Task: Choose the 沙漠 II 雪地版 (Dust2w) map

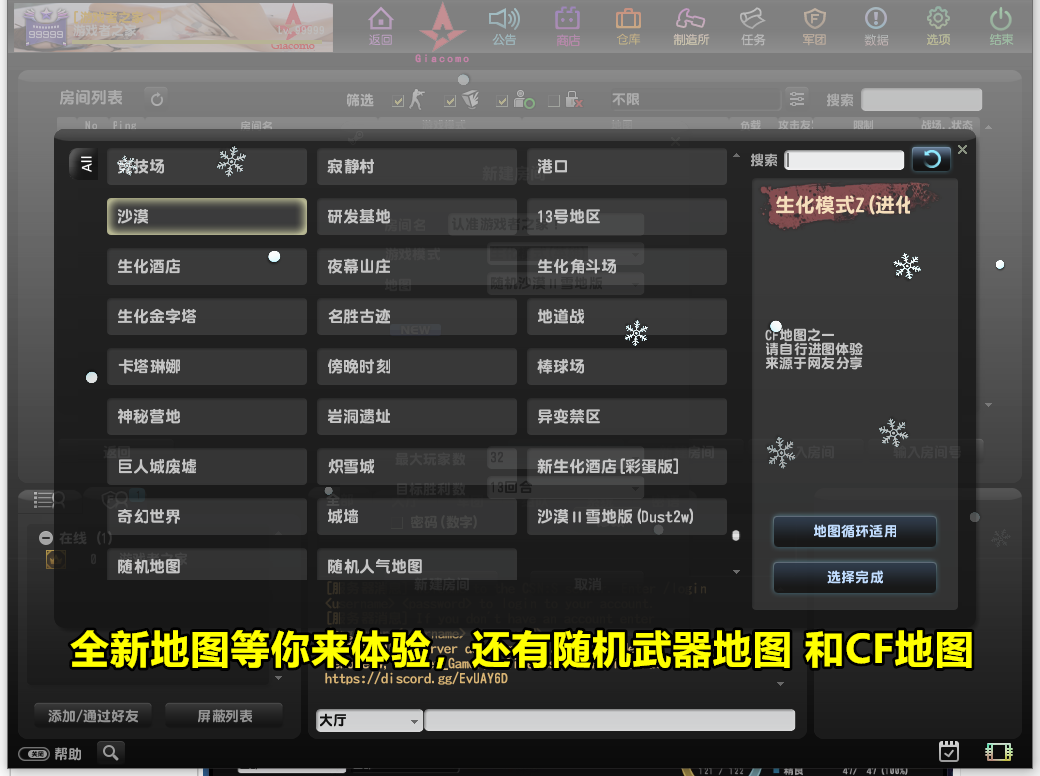Action: pyautogui.click(x=627, y=517)
